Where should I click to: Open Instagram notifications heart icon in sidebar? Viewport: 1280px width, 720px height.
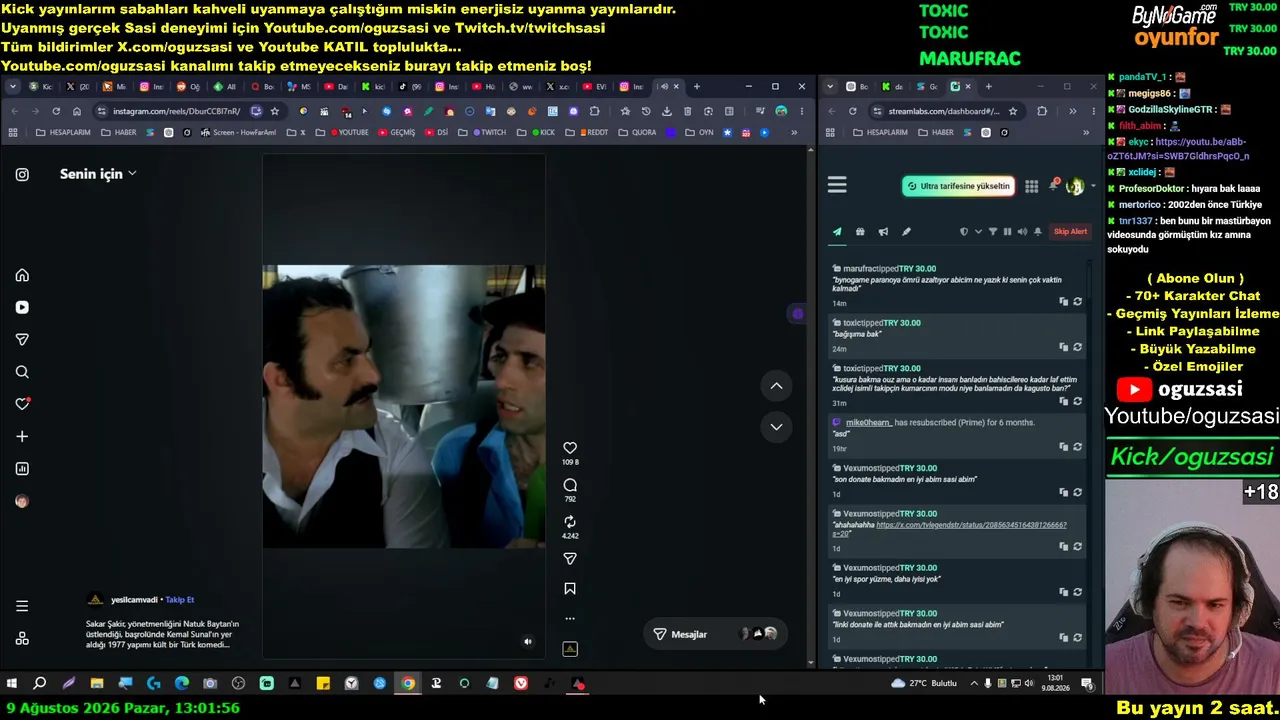pos(22,404)
